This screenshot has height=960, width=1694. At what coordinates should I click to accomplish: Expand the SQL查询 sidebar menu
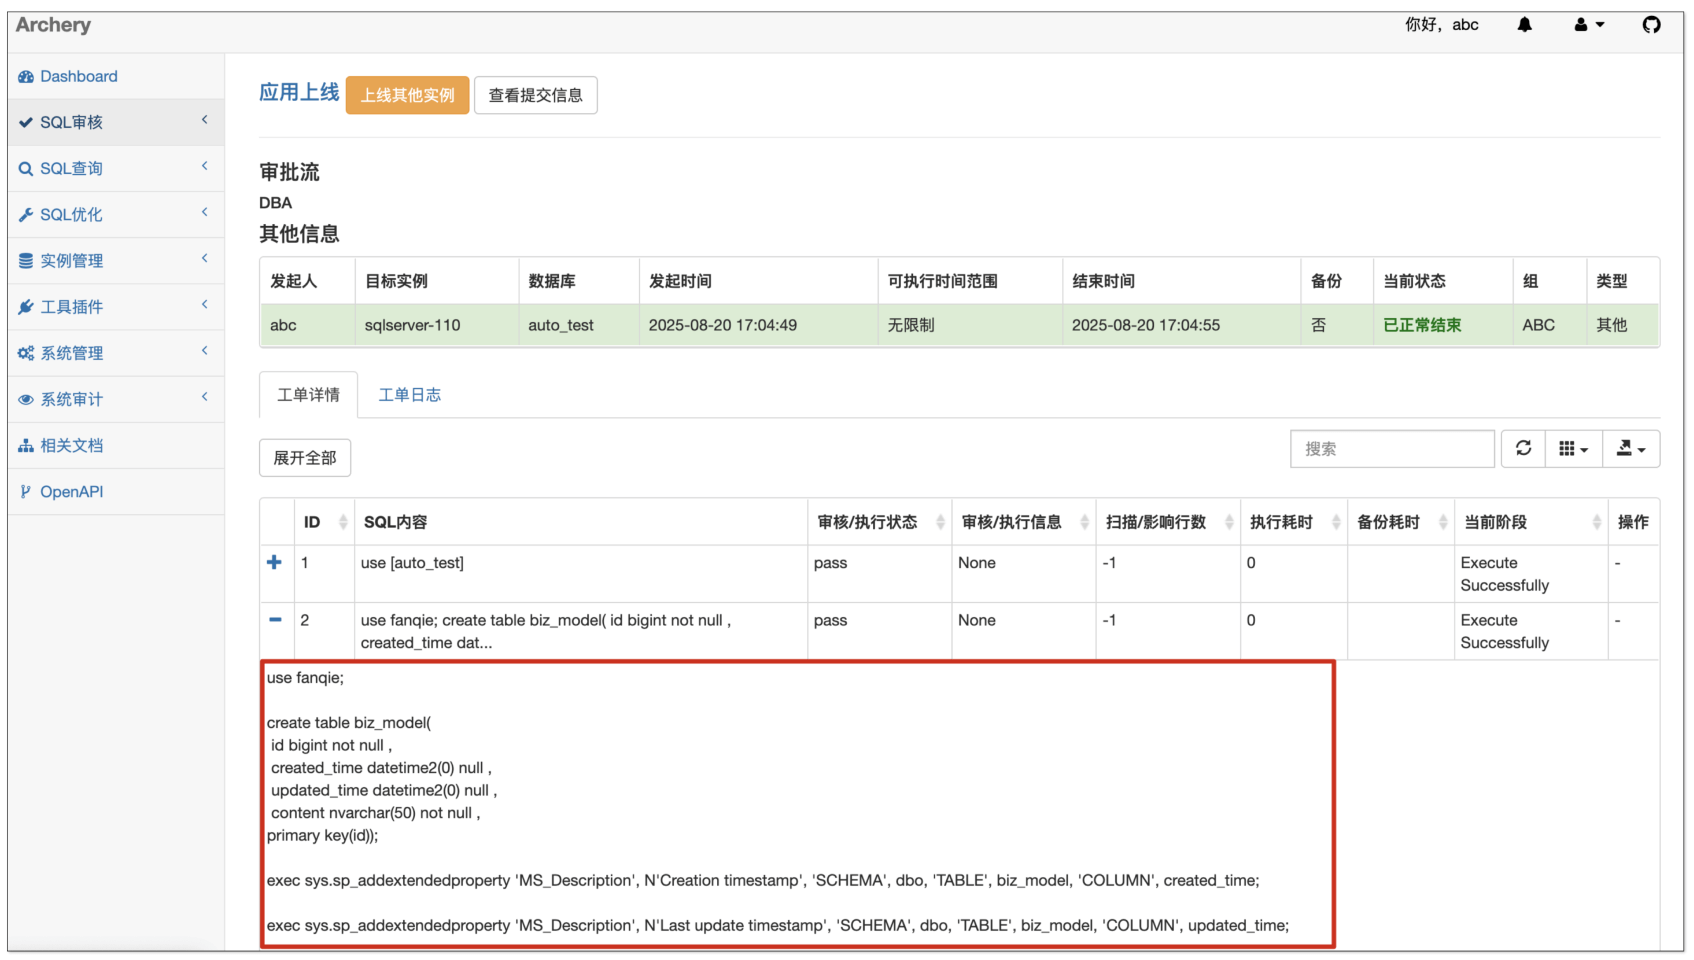click(x=116, y=168)
